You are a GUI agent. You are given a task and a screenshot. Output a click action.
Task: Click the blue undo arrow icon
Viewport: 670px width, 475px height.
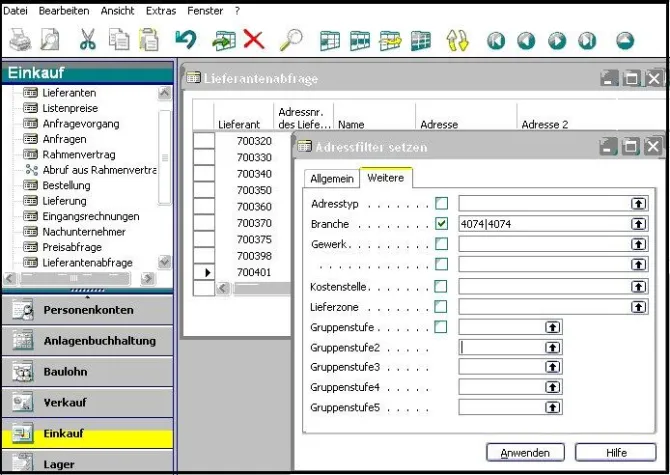[185, 40]
